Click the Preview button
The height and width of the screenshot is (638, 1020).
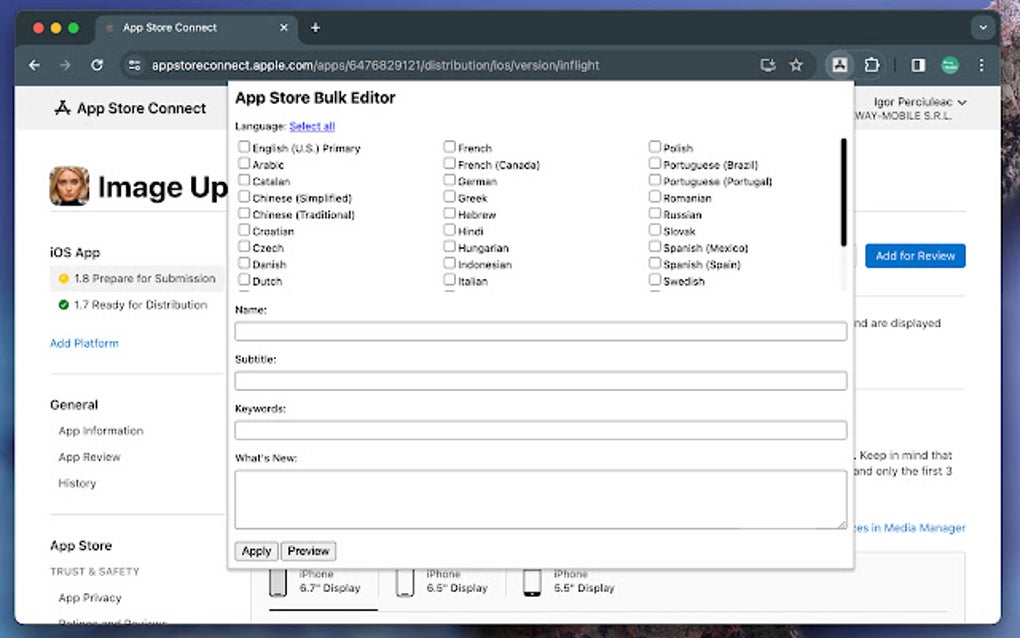tap(308, 551)
